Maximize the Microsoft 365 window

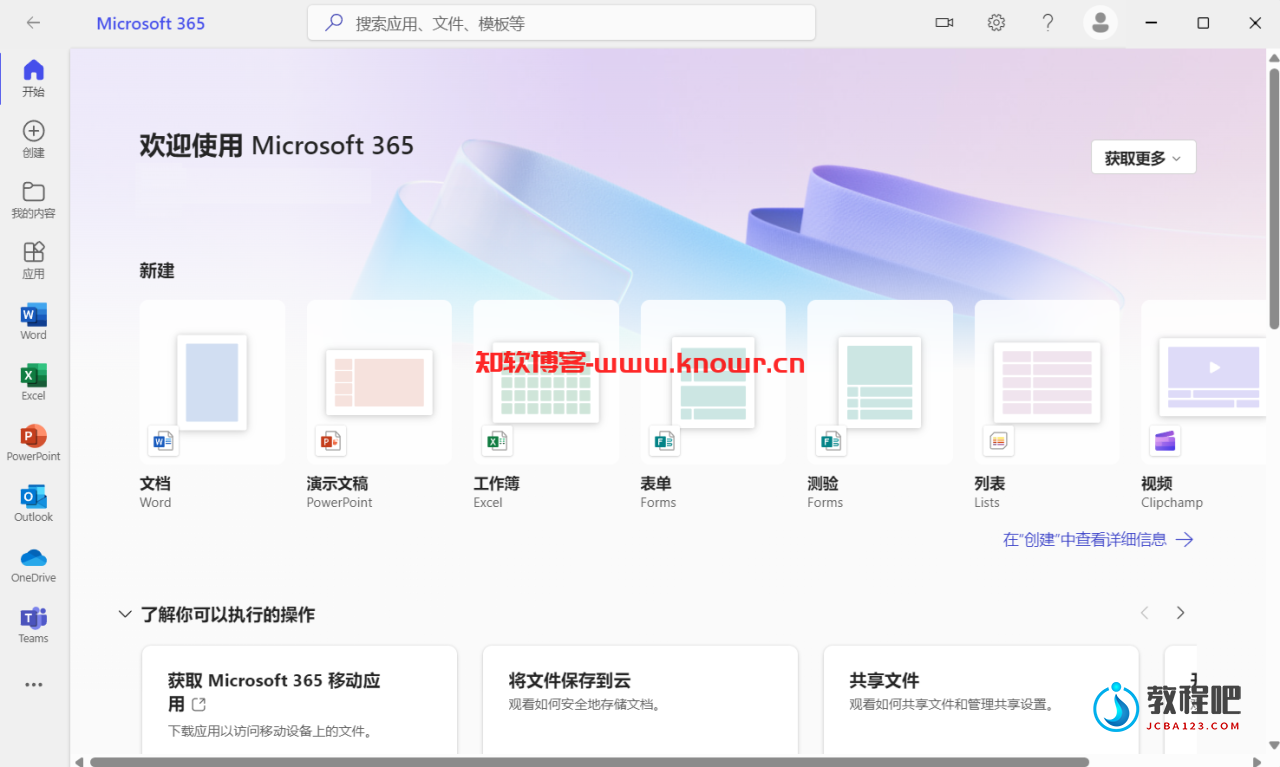pos(1203,23)
